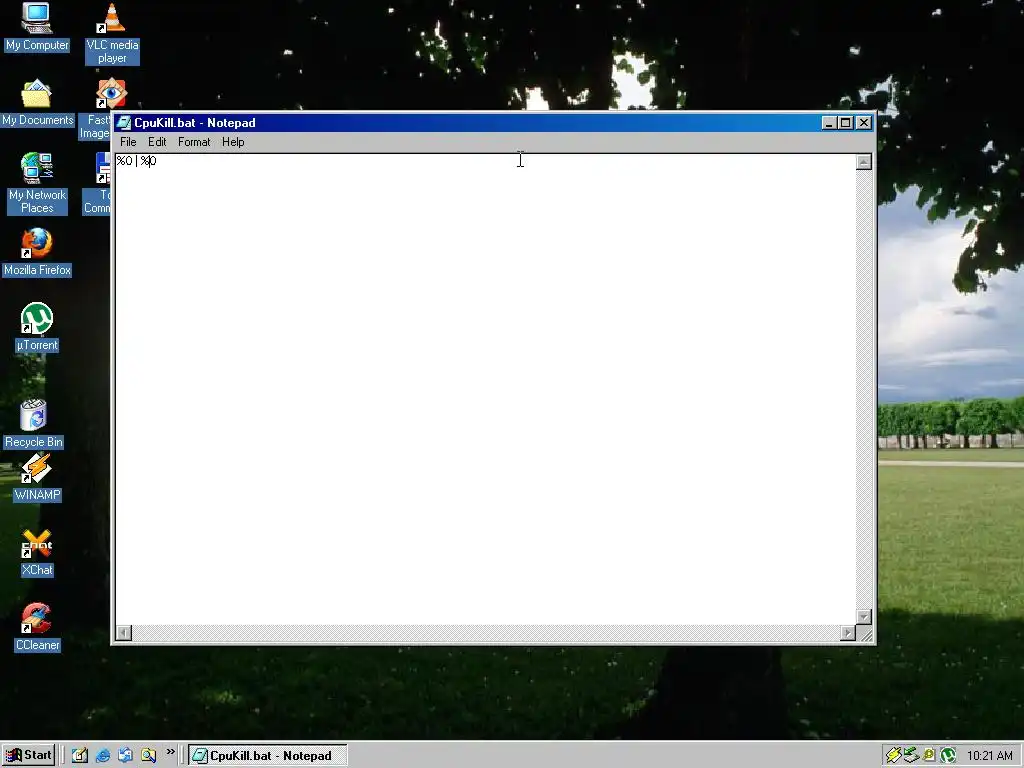
Task: Click in the Notepad text area
Action: [485, 389]
